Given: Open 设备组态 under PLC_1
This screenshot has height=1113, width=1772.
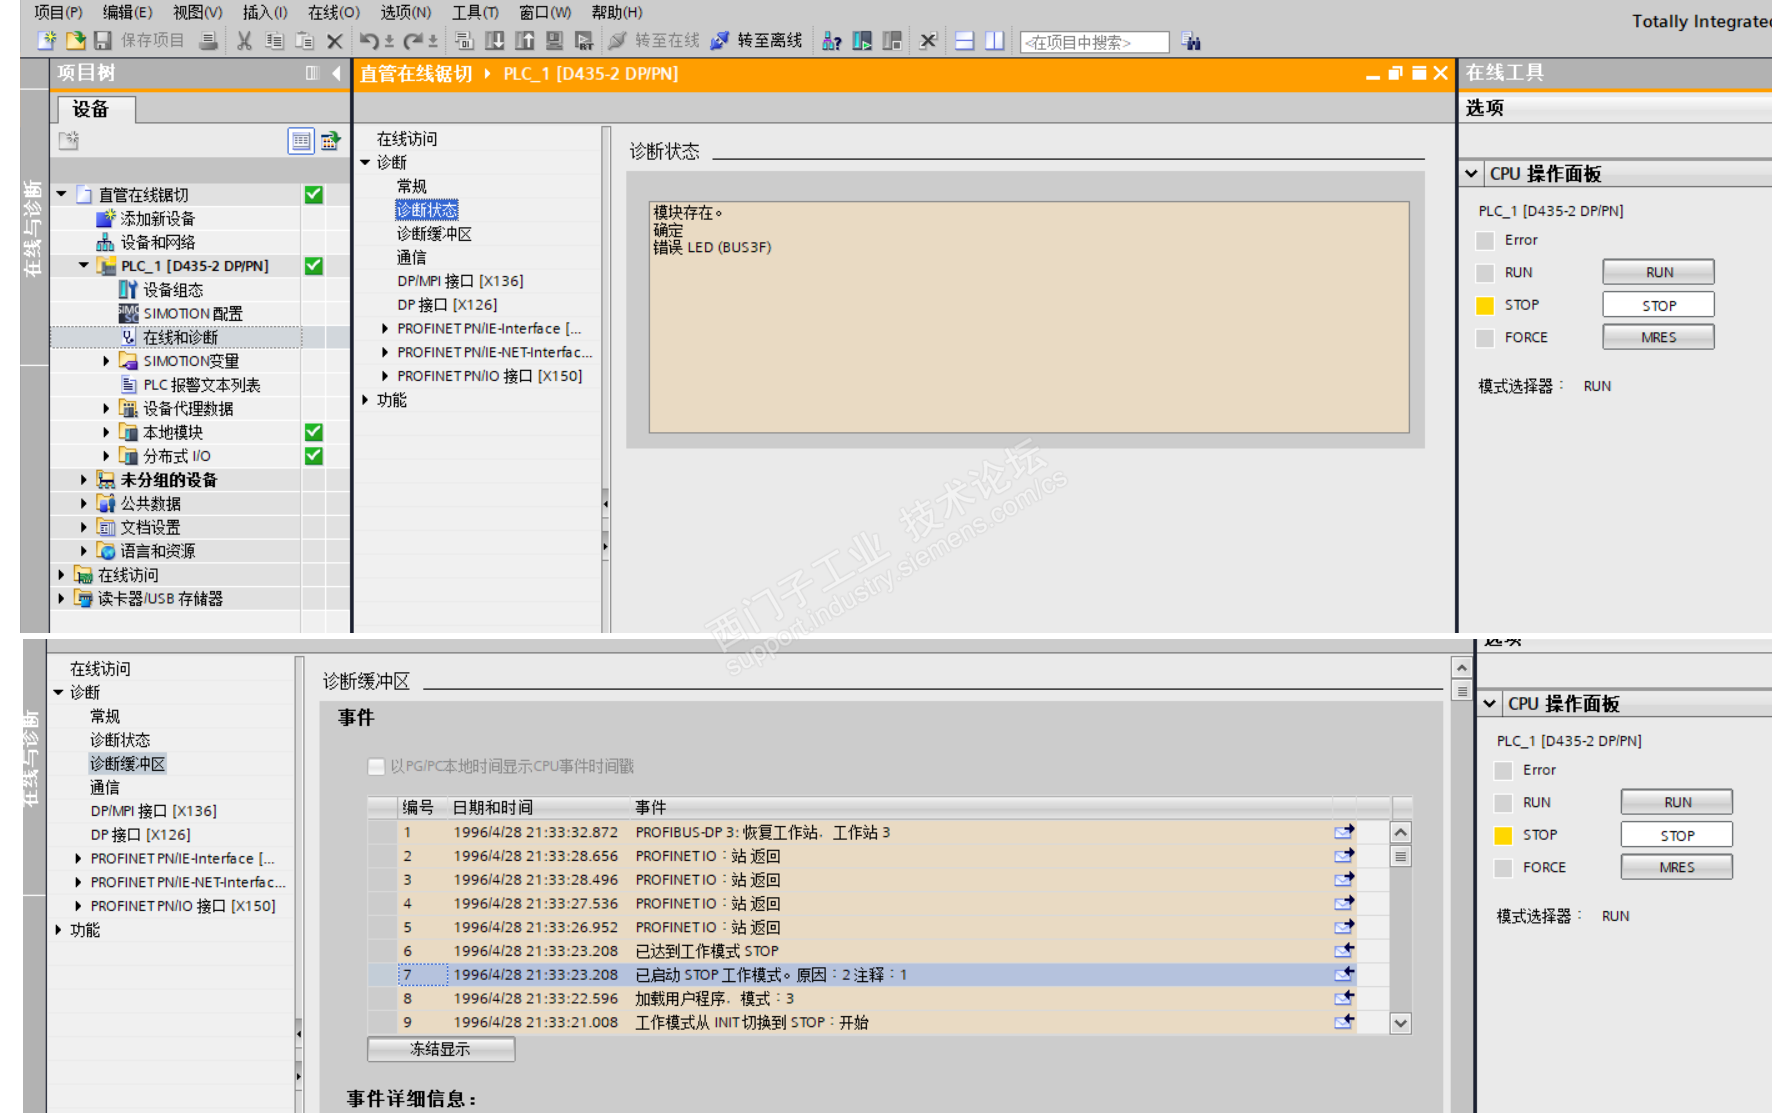Looking at the screenshot, I should (x=173, y=290).
